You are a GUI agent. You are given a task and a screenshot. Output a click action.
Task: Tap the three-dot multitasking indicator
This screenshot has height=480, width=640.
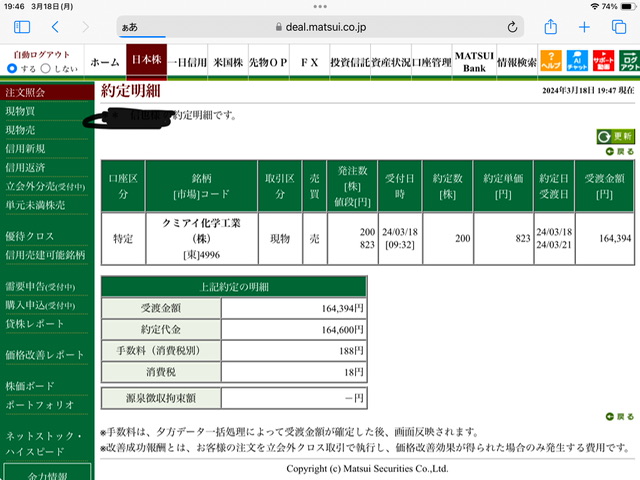coord(320,7)
